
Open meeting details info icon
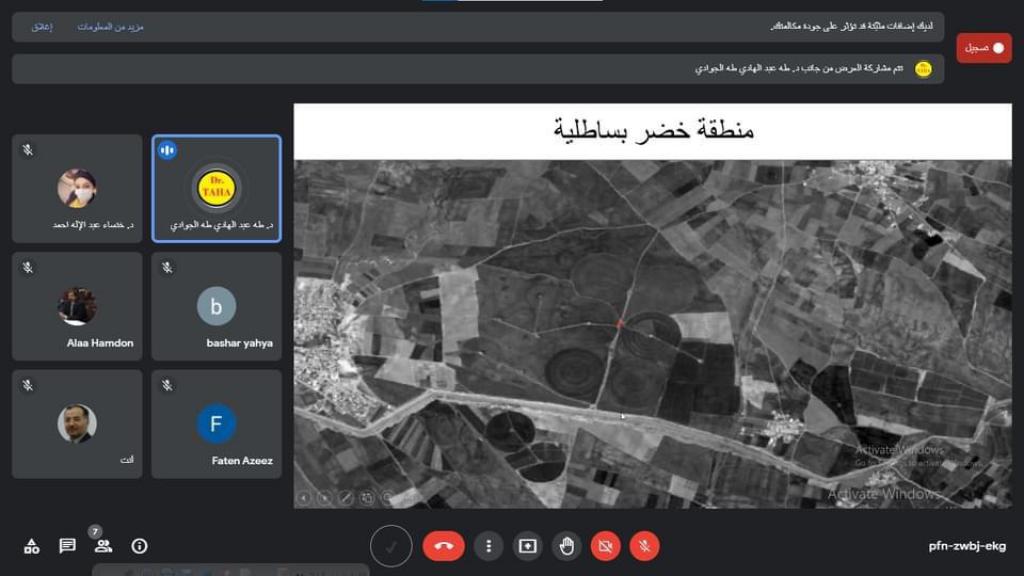(140, 546)
